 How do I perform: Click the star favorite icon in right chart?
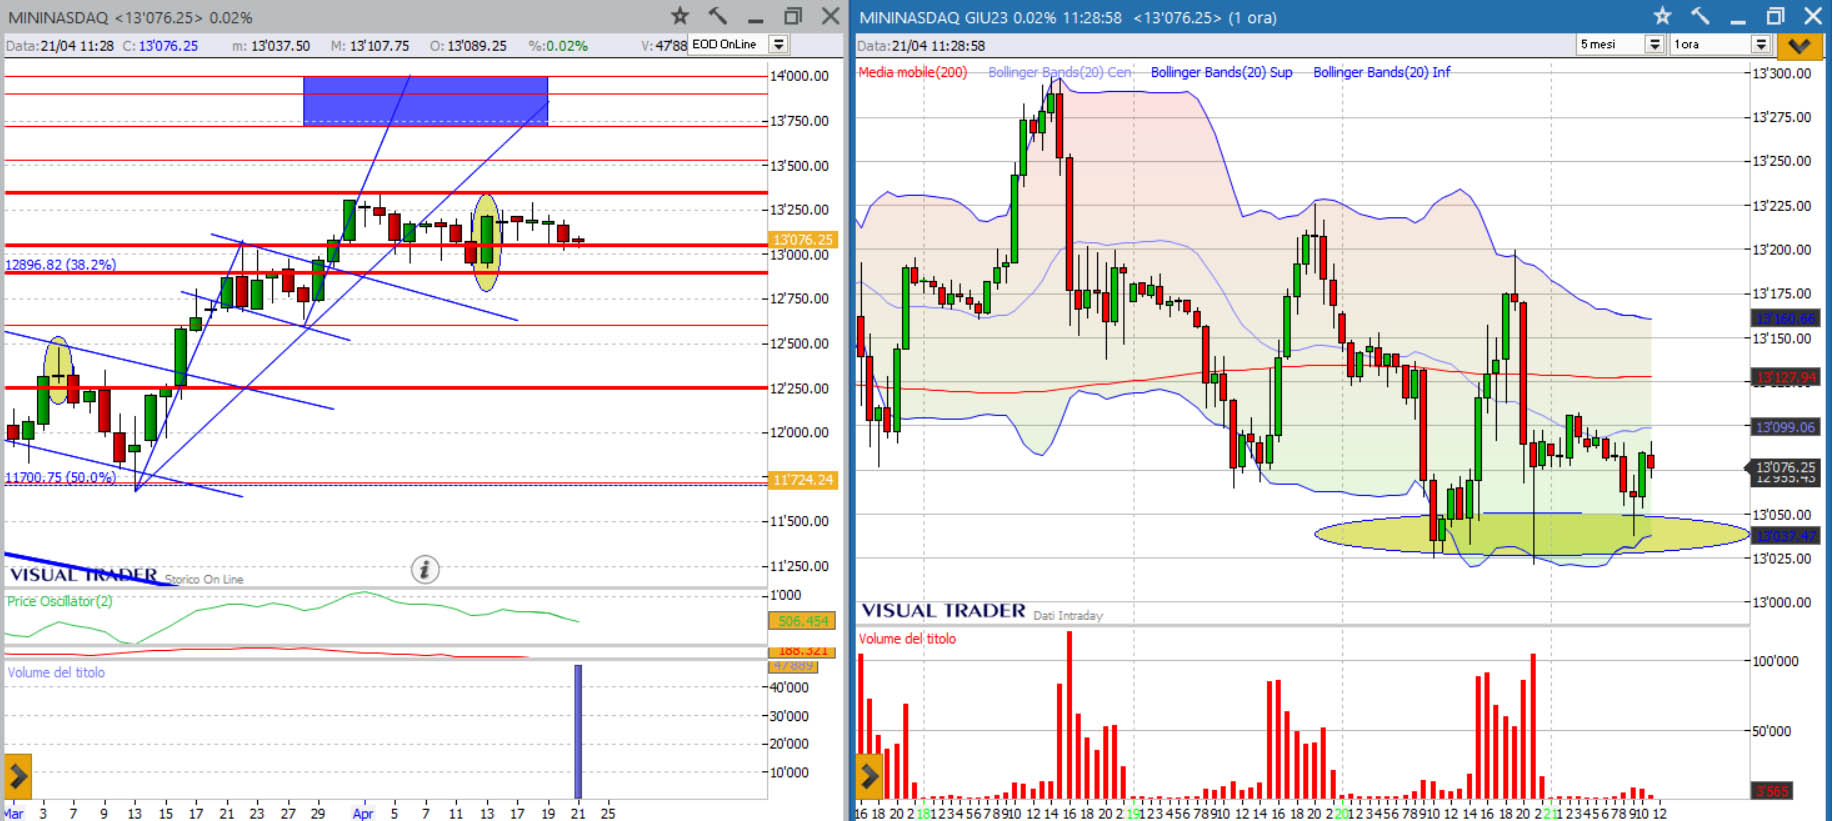1662,16
